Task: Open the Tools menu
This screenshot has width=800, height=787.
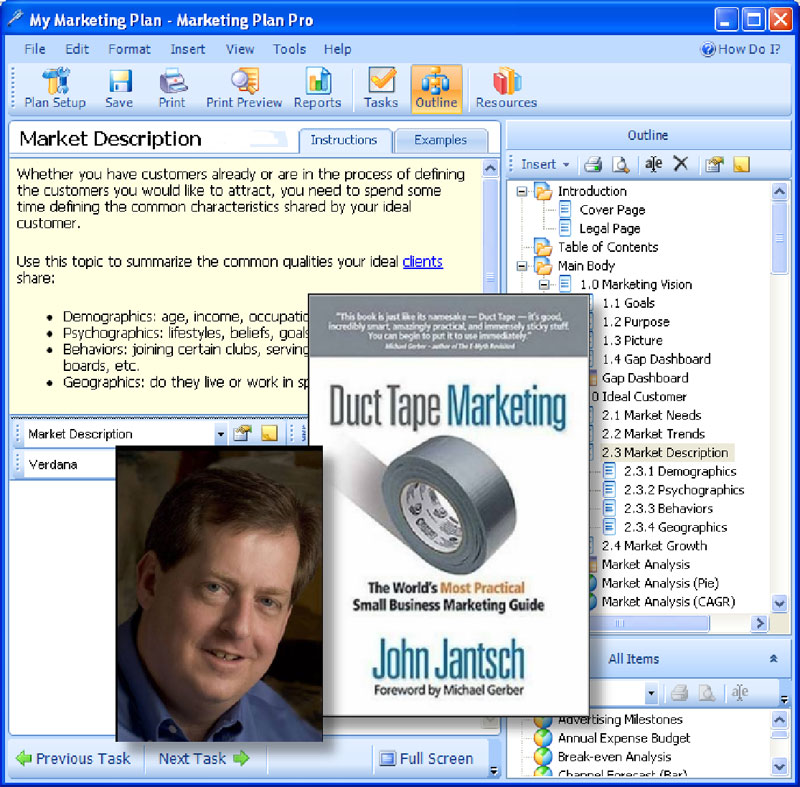Action: click(289, 49)
